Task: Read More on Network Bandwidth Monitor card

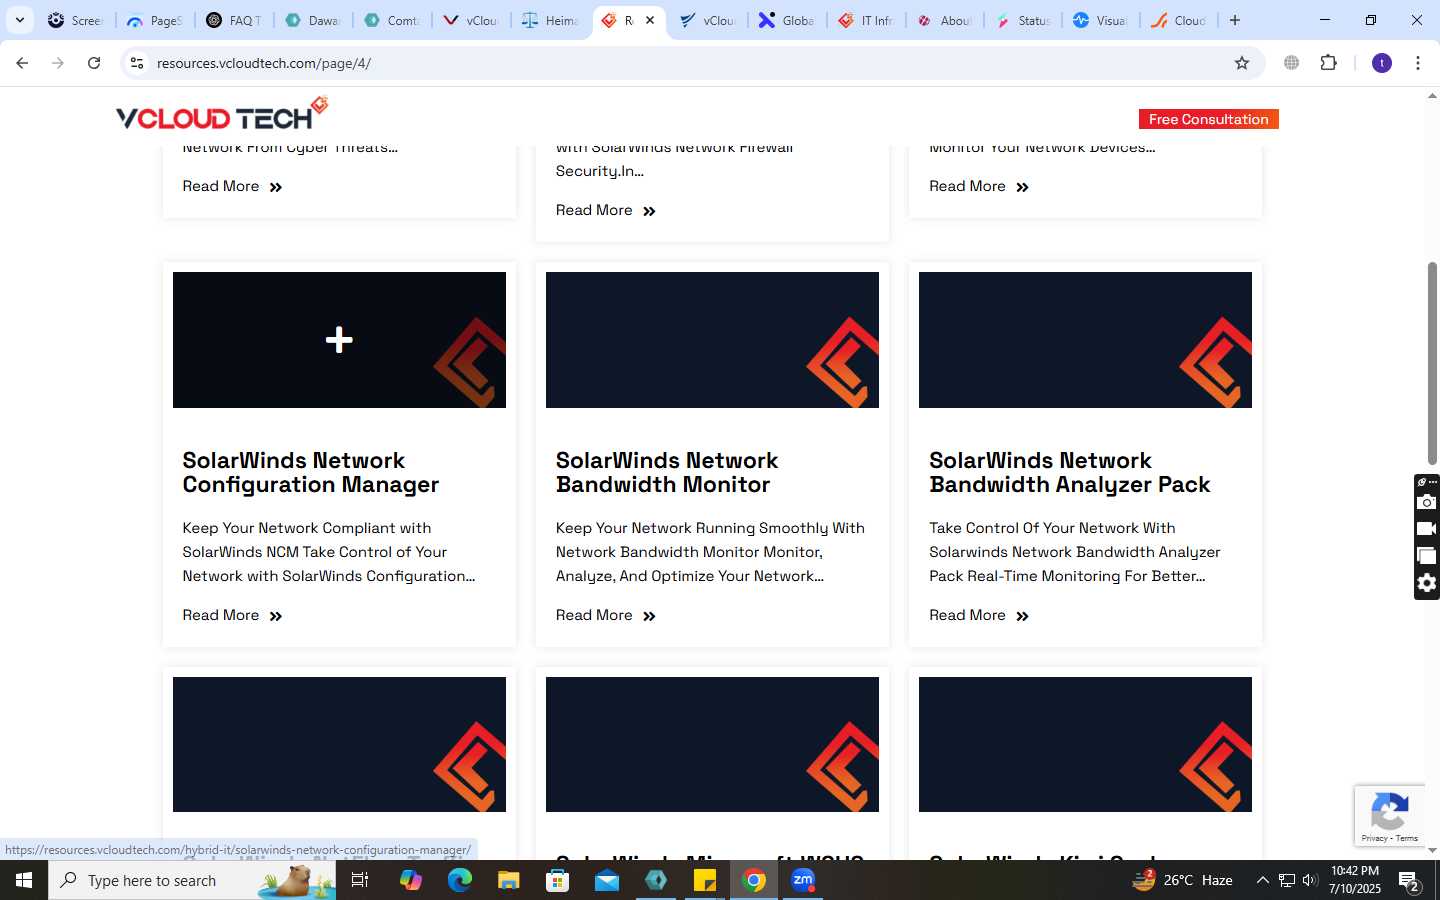Action: [605, 615]
